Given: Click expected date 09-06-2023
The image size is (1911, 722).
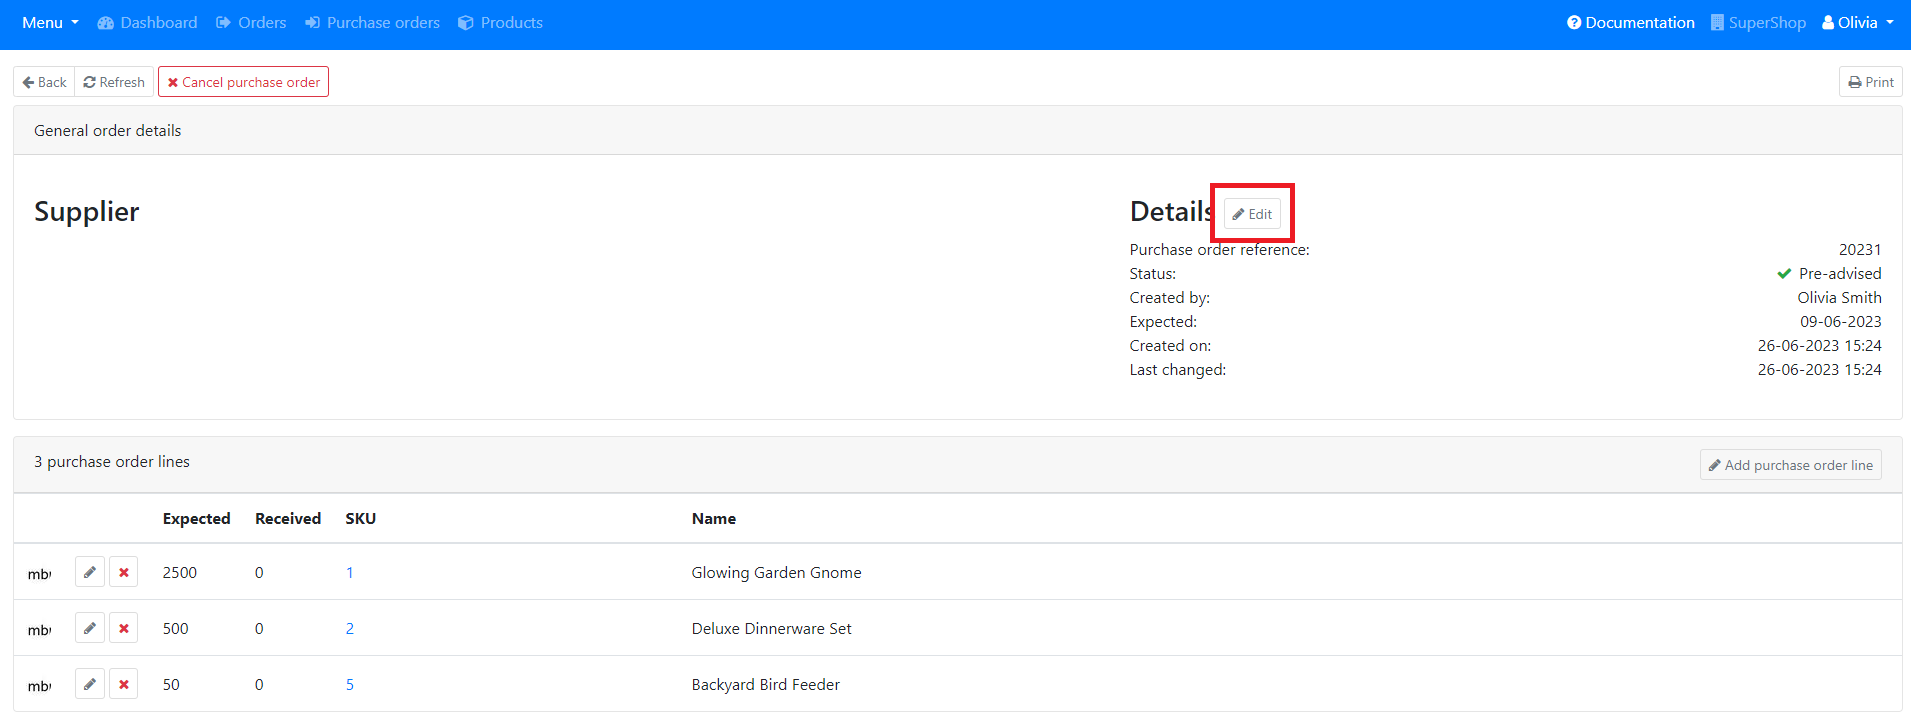Looking at the screenshot, I should (1841, 322).
